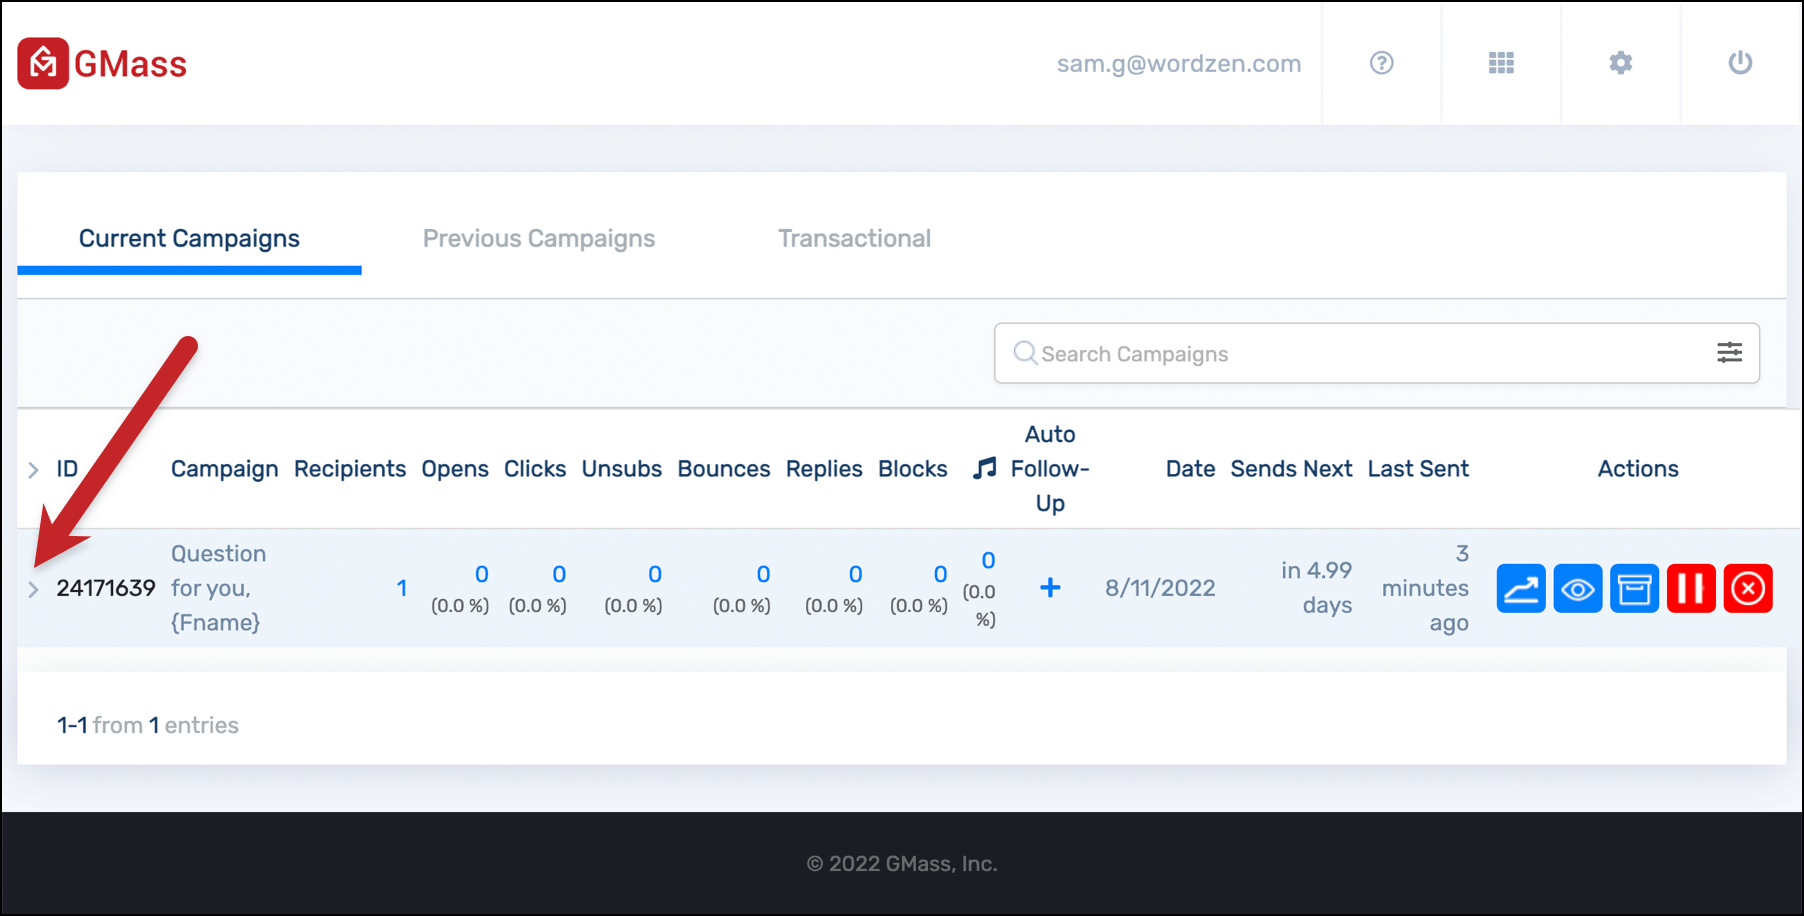Open search filter options sliders icon
This screenshot has height=916, width=1804.
1730,353
